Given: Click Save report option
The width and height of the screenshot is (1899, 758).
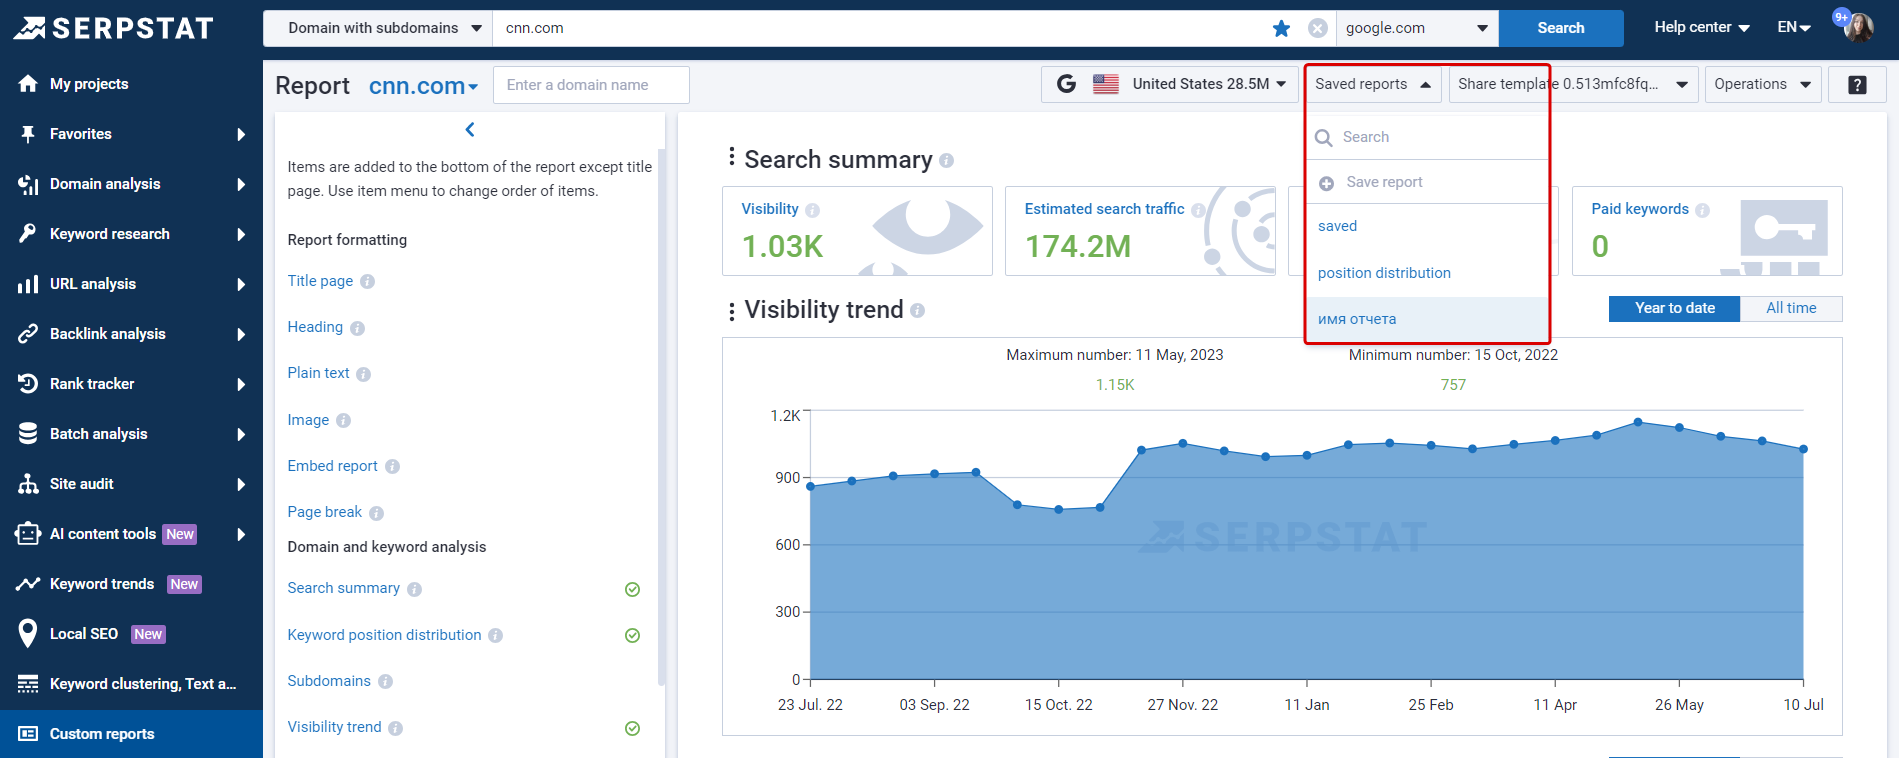Looking at the screenshot, I should tap(1428, 182).
